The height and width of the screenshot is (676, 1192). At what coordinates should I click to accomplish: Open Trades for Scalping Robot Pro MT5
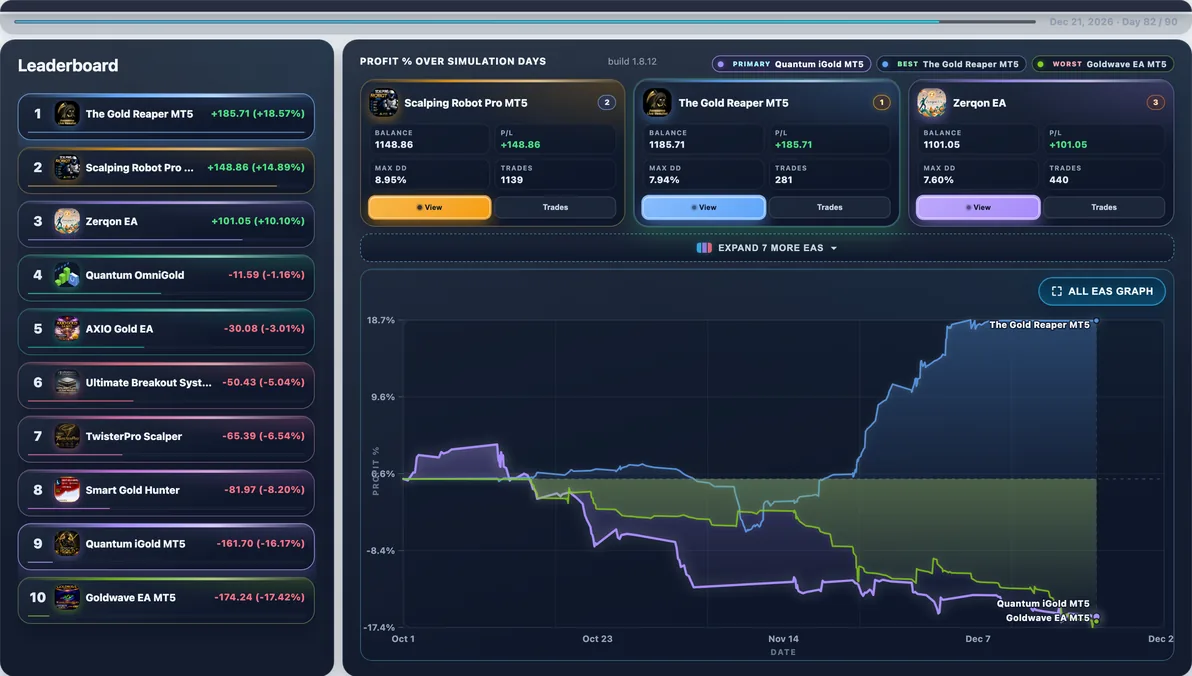click(555, 208)
